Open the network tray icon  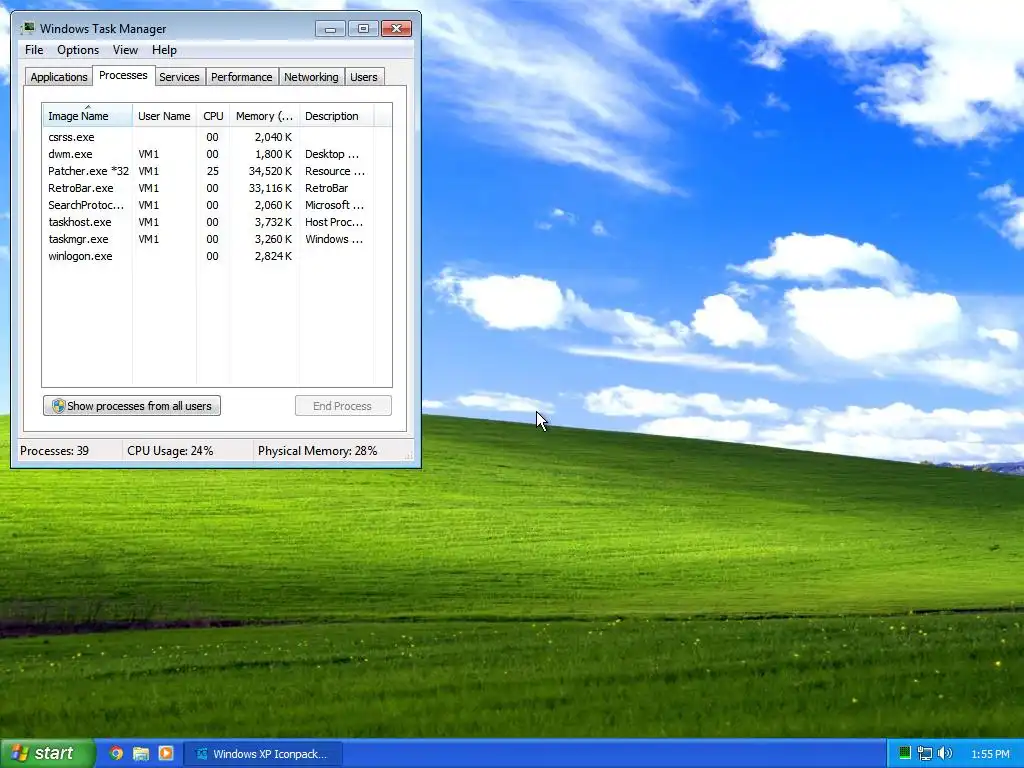(924, 753)
